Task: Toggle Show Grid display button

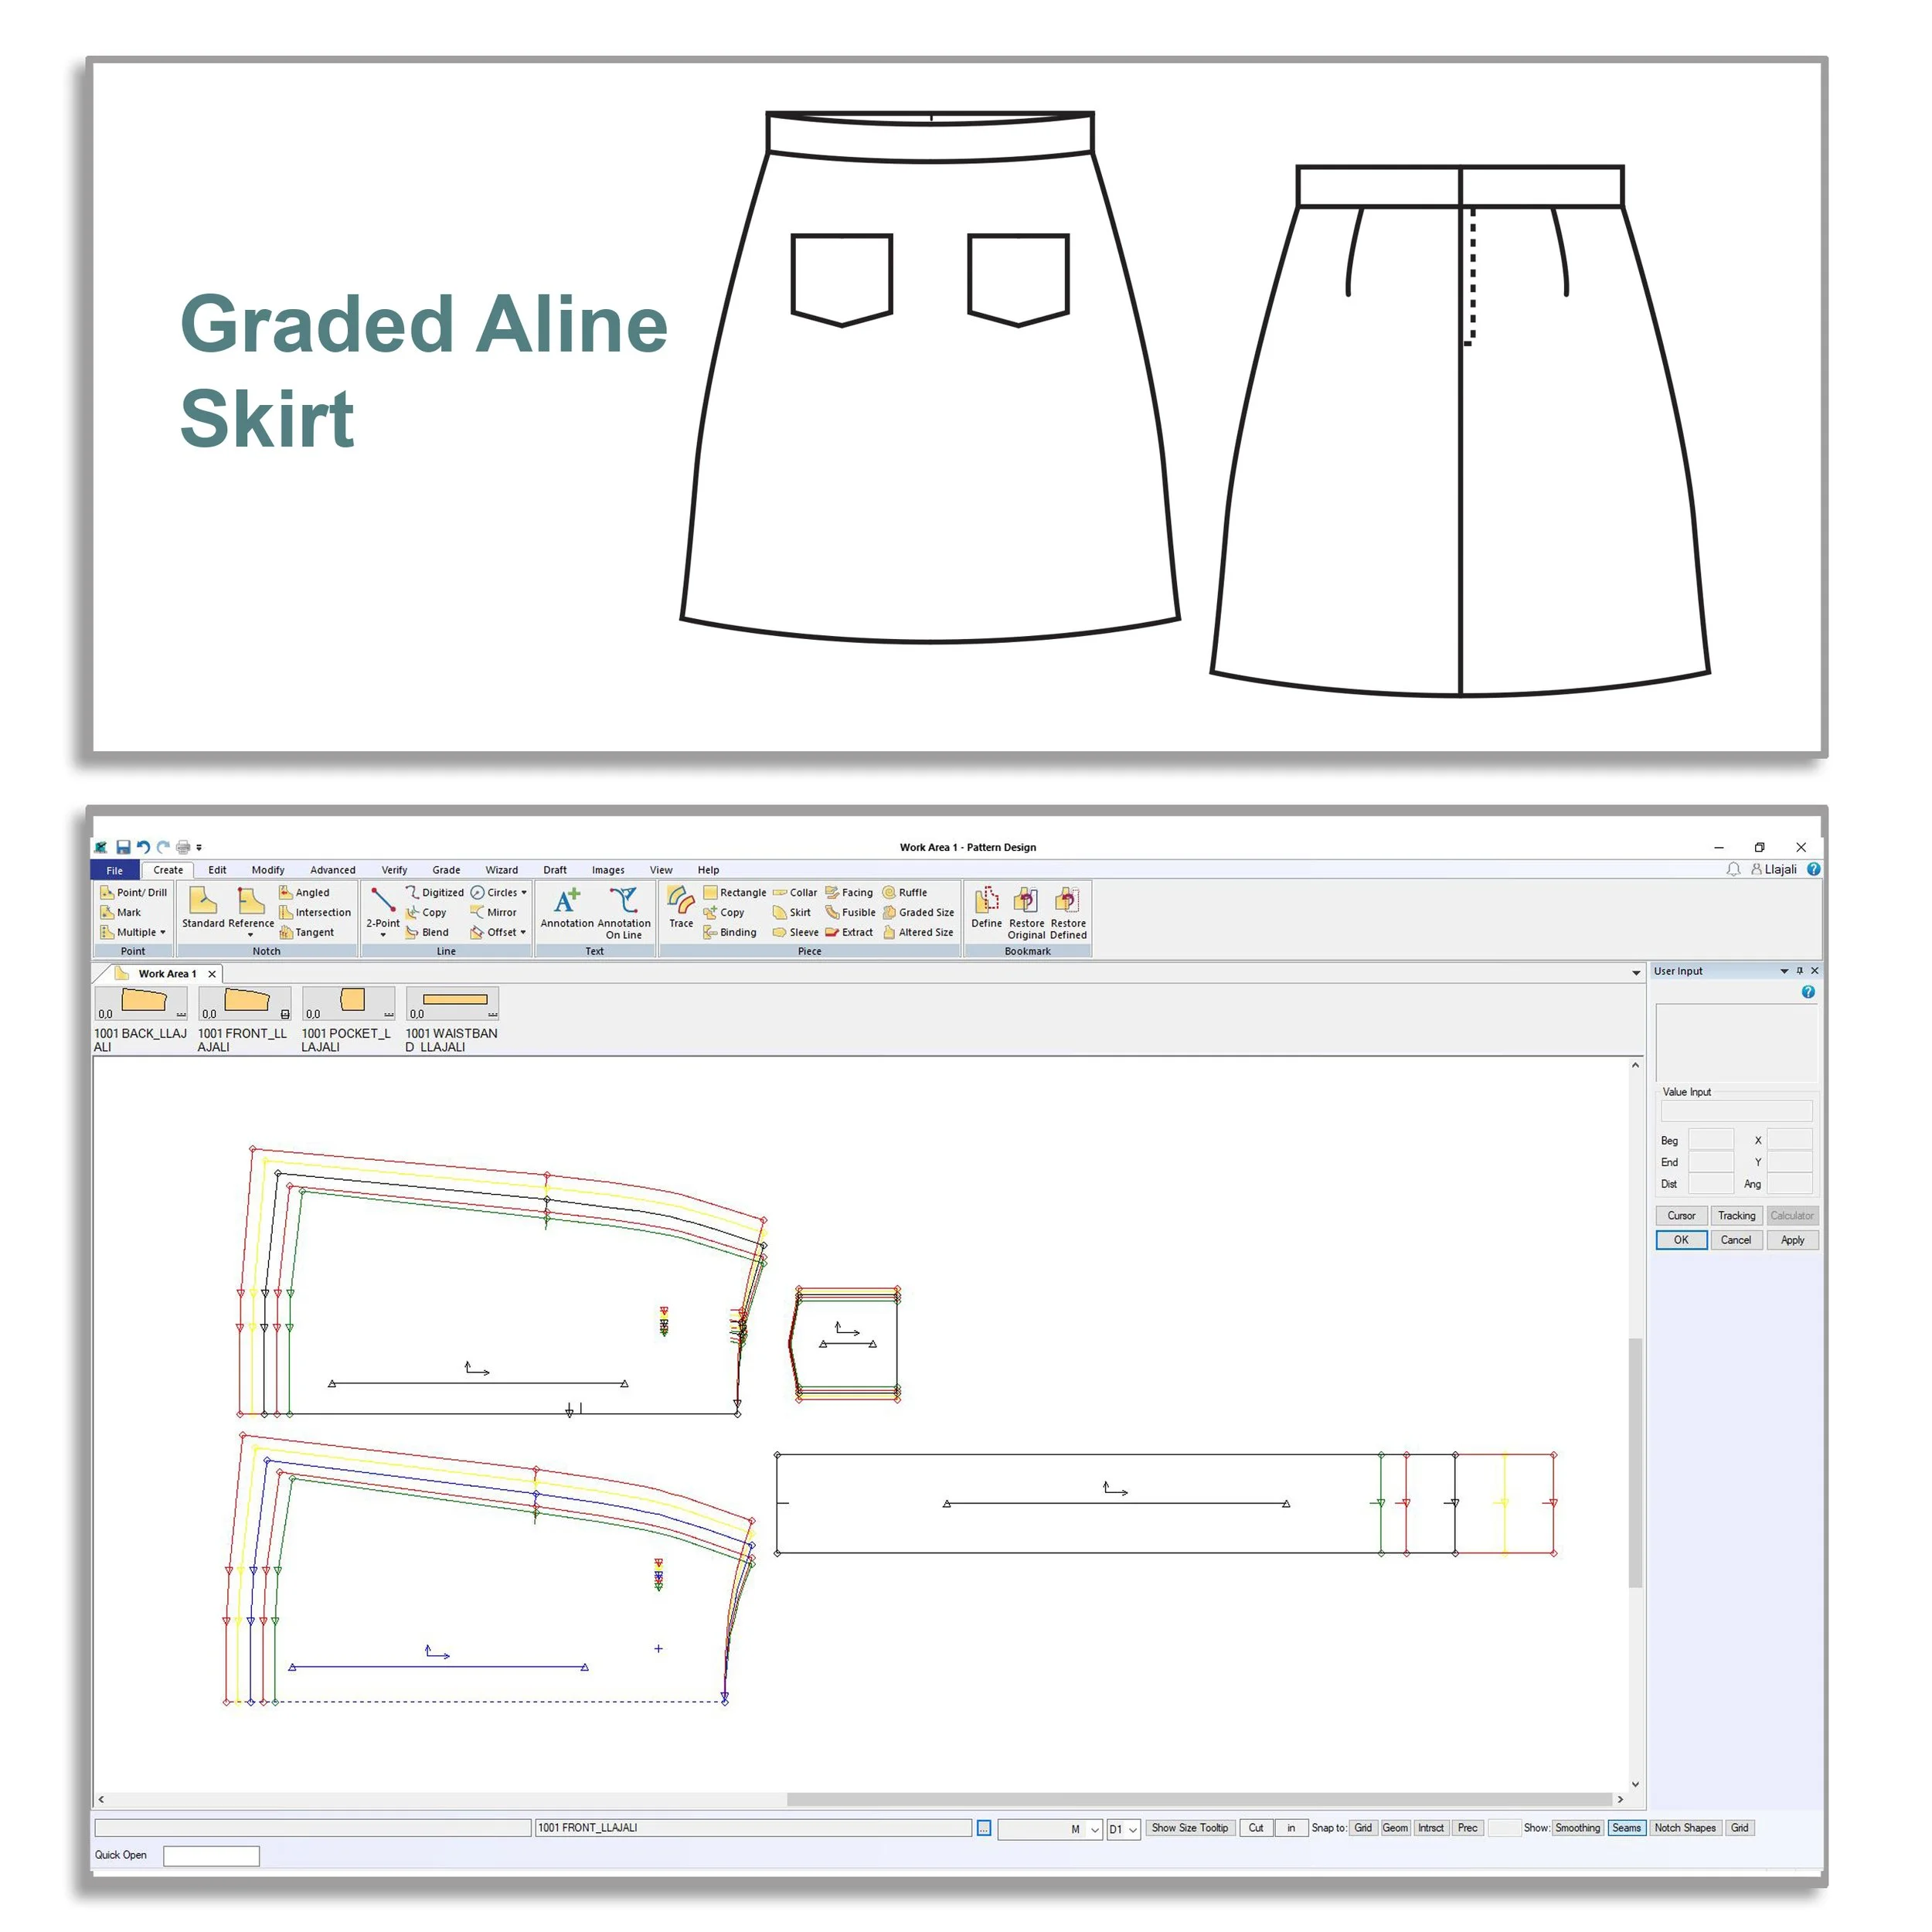Action: (1740, 1828)
